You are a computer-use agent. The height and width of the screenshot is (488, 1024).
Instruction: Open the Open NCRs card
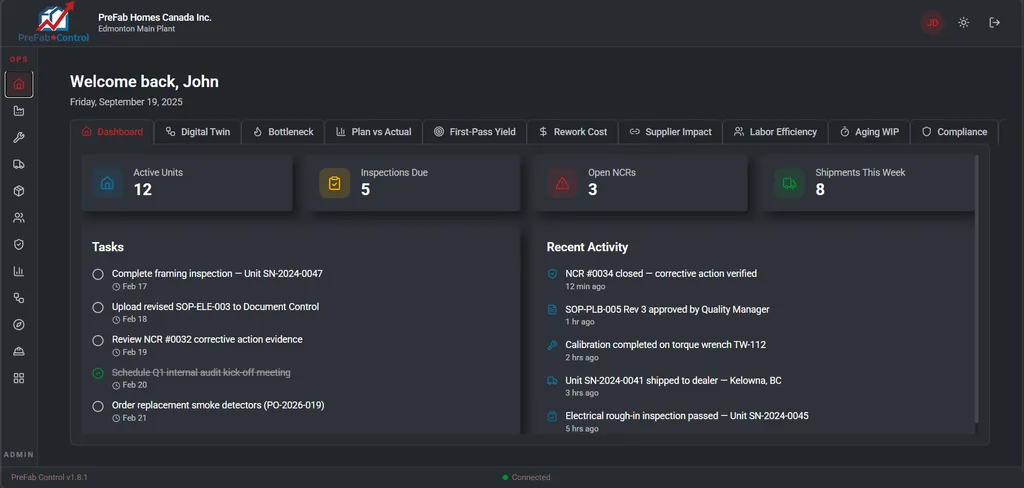642,183
